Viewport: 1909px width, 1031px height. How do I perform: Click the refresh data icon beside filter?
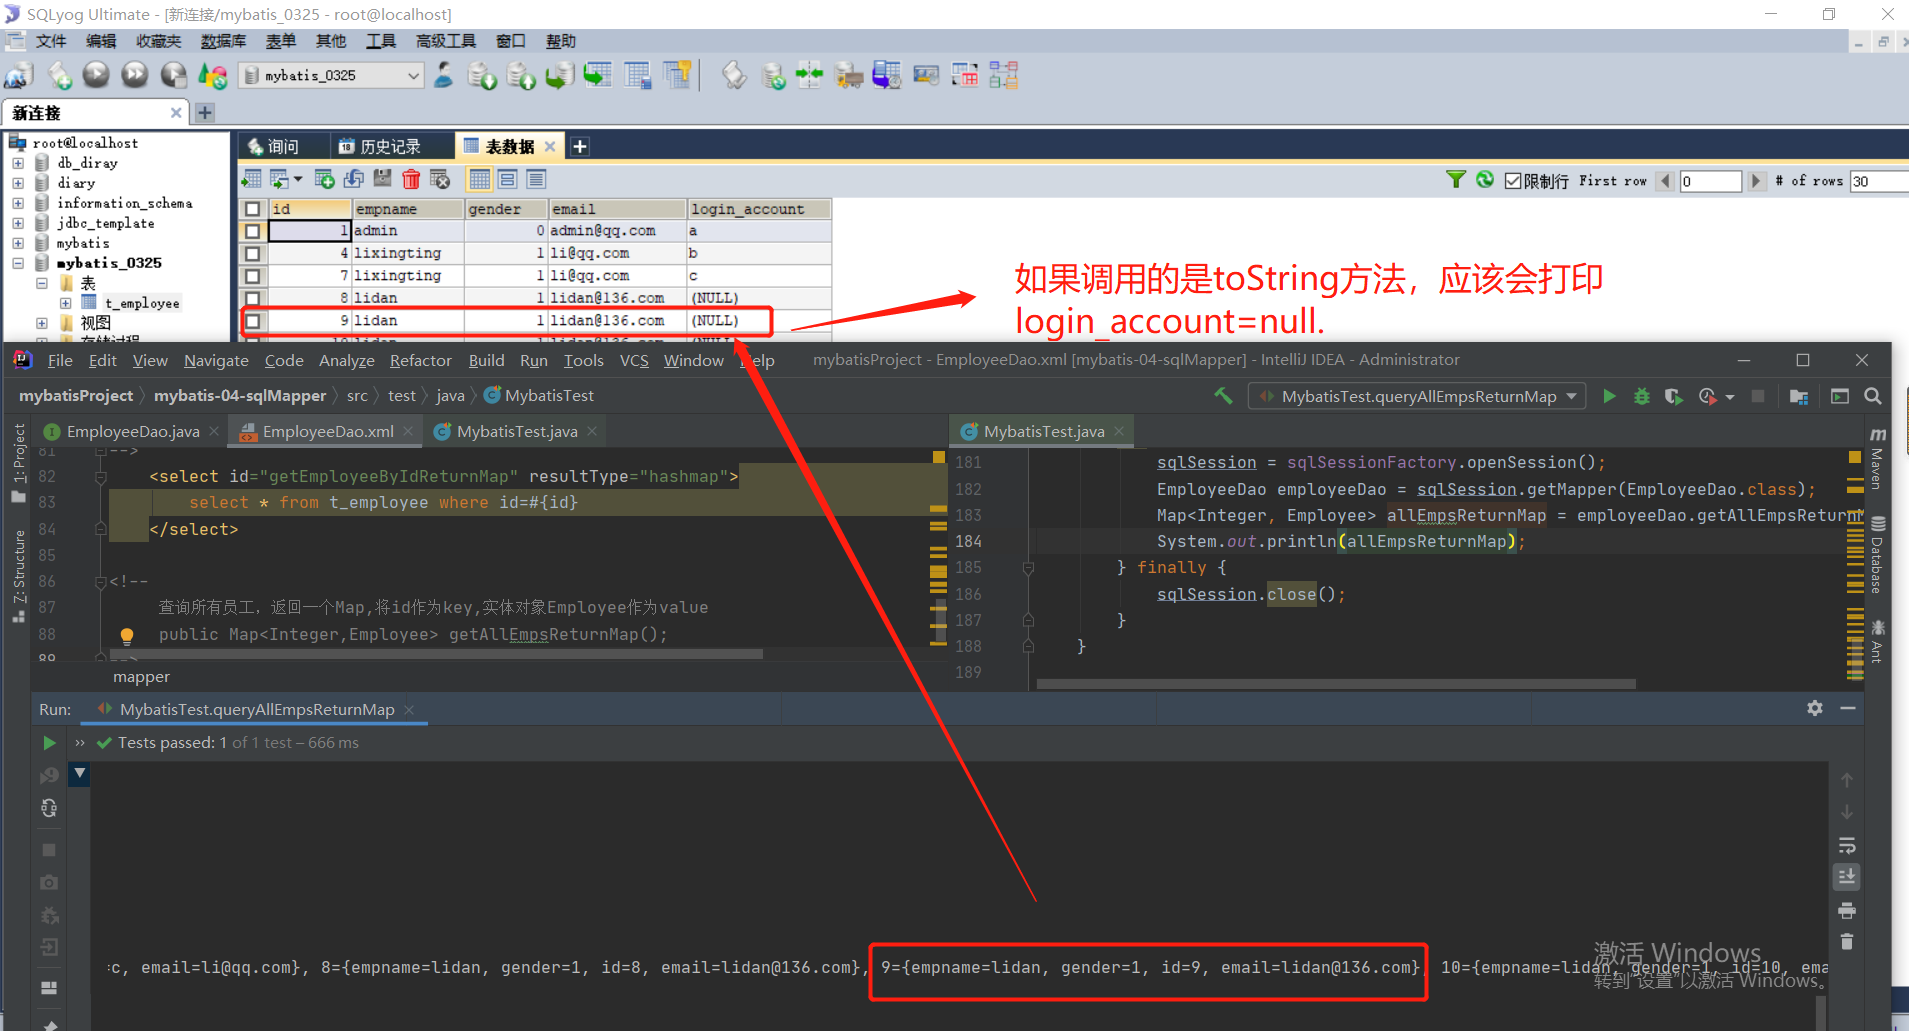point(1485,179)
